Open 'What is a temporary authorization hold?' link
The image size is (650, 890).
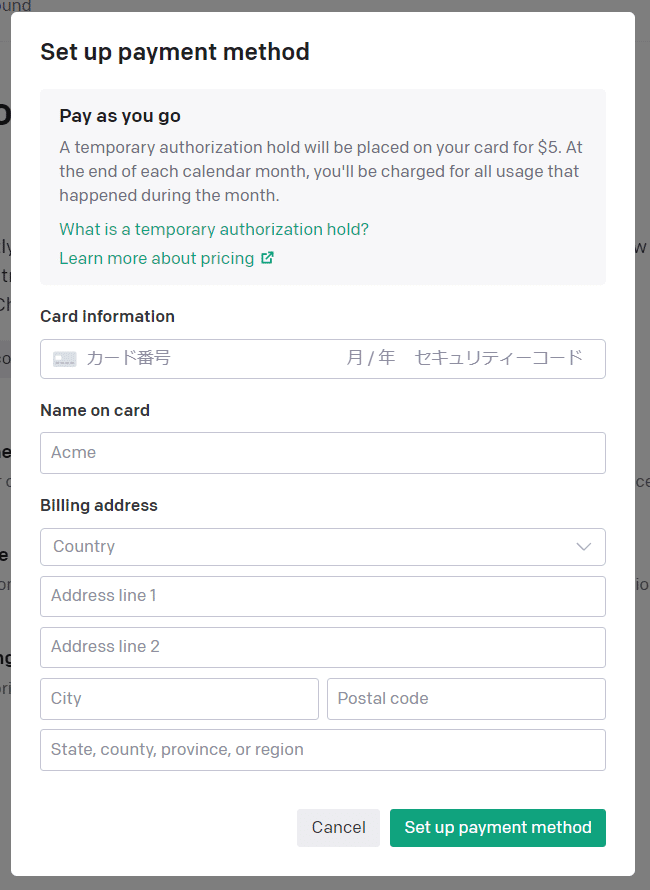pyautogui.click(x=214, y=229)
